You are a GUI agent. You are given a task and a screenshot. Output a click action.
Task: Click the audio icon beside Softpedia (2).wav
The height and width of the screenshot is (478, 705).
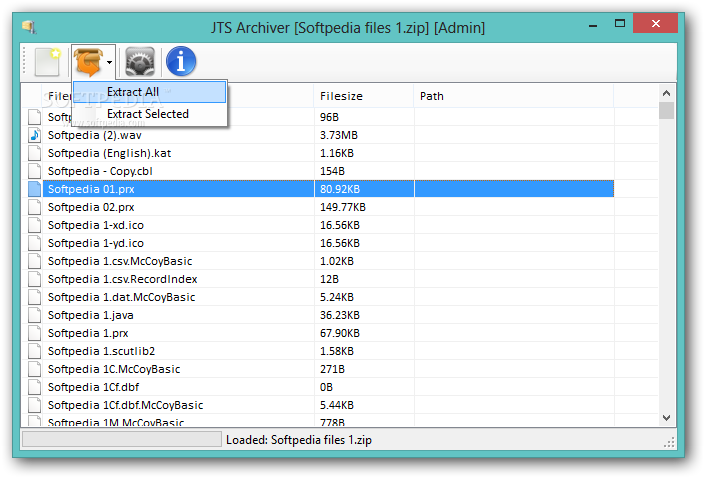35,135
